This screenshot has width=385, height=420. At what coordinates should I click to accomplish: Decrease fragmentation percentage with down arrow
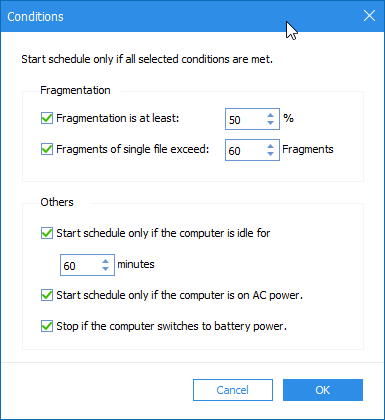point(270,123)
